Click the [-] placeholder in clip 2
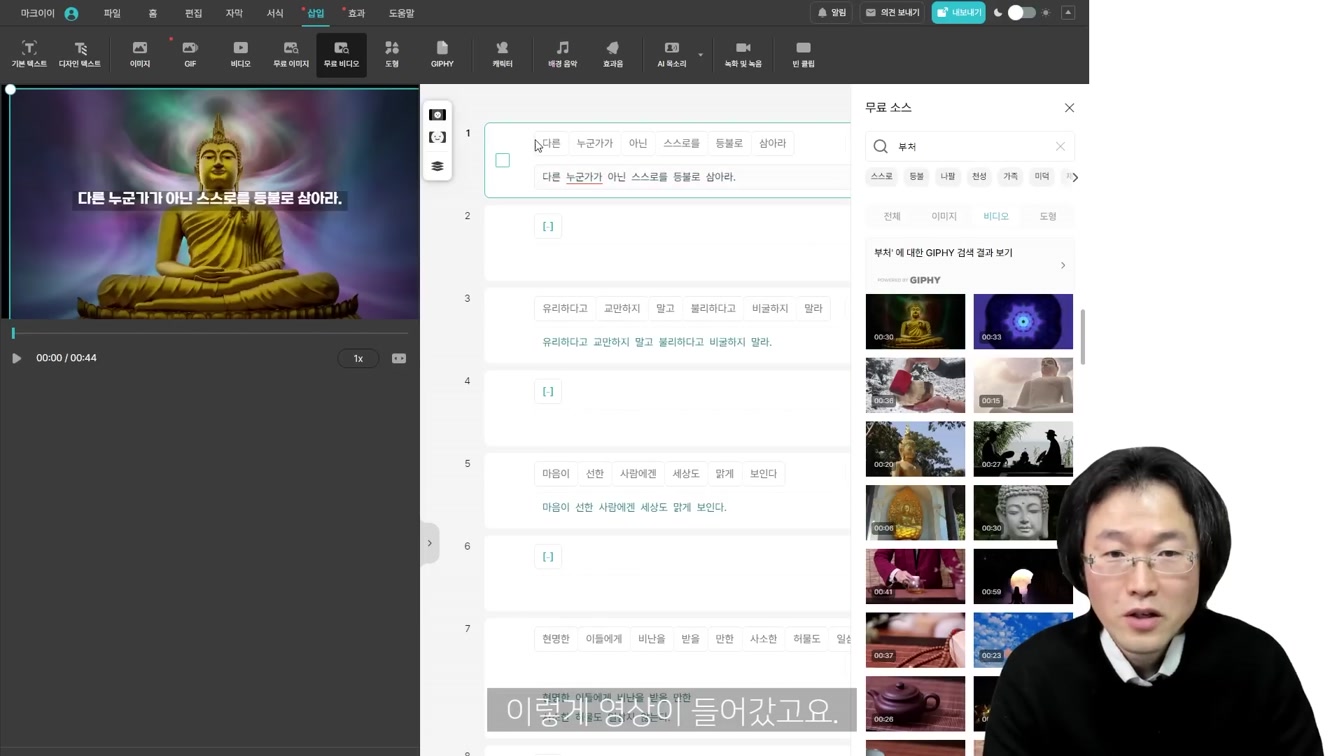1344x756 pixels. pyautogui.click(x=548, y=226)
